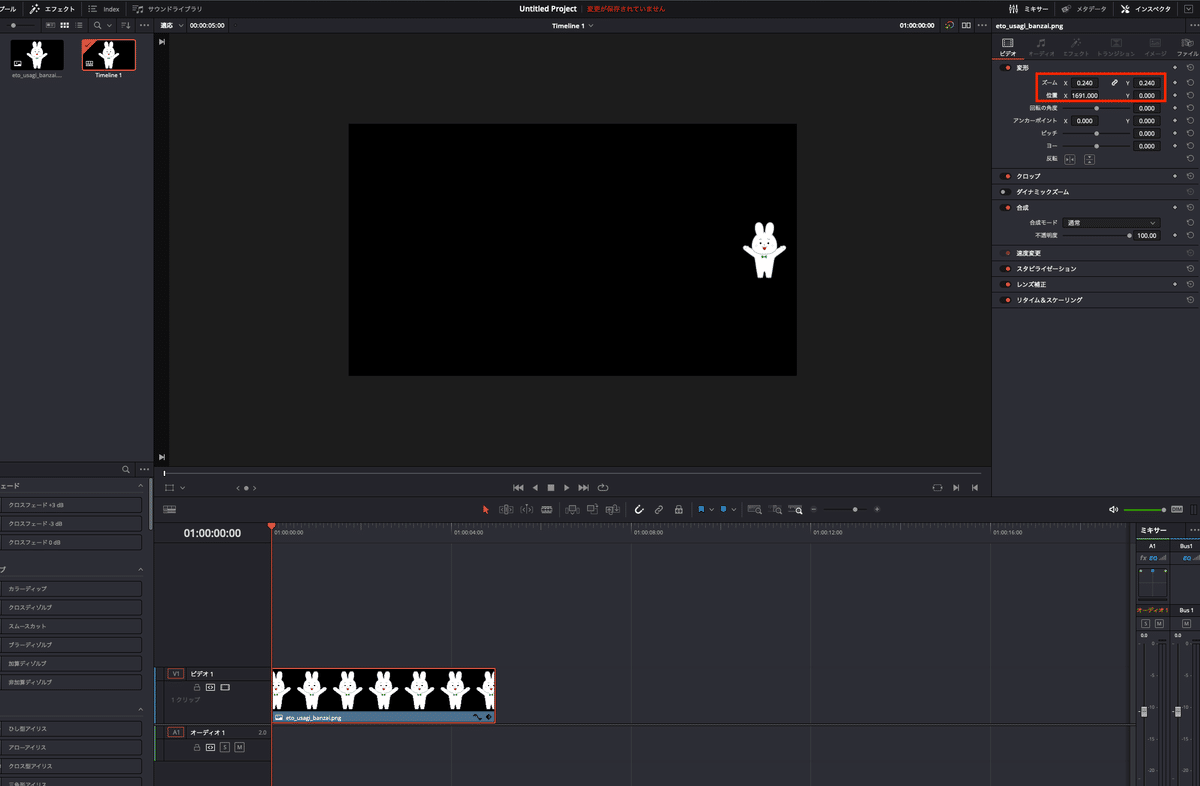Viewport: 1200px width, 786px height.
Task: Click the blue flag icon
Action: click(x=702, y=509)
